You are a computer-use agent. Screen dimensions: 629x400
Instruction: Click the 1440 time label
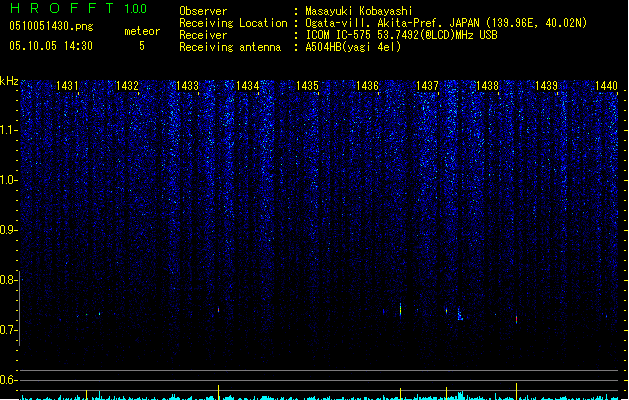point(606,86)
